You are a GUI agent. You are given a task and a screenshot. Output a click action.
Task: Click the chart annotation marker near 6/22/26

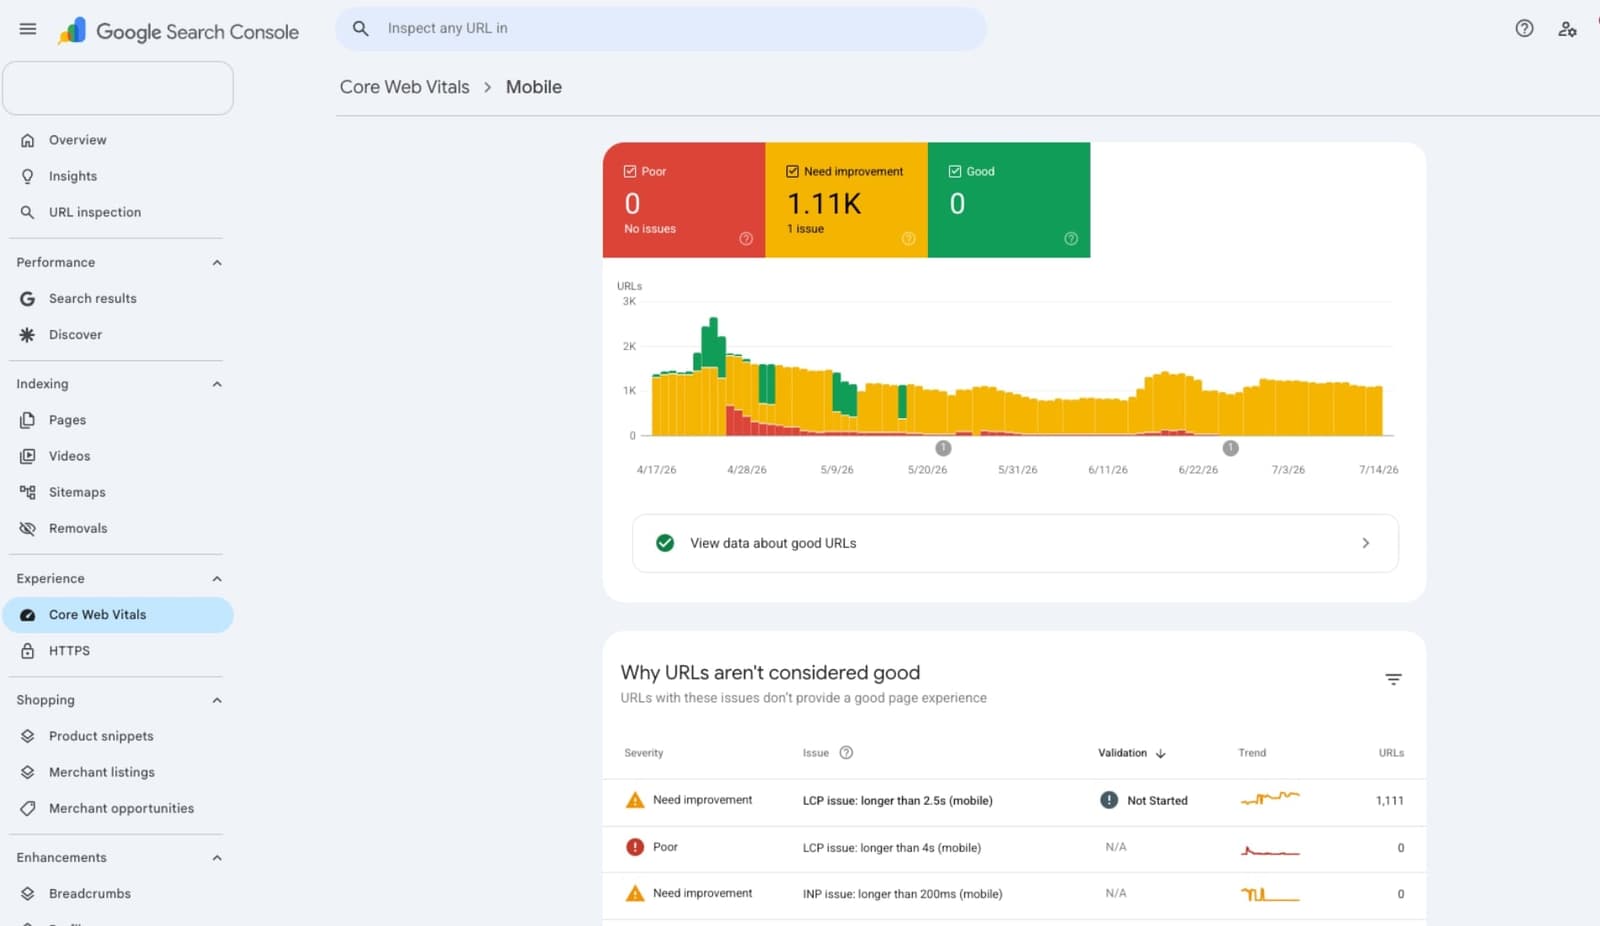click(1231, 448)
